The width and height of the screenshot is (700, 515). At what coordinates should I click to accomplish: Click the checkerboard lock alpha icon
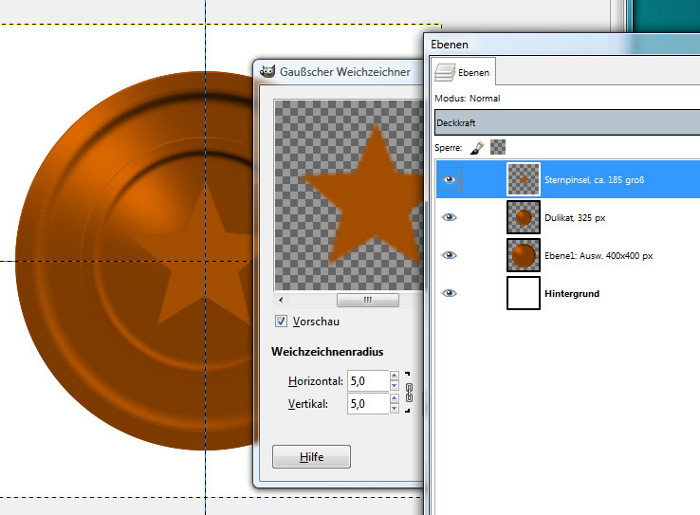[497, 147]
